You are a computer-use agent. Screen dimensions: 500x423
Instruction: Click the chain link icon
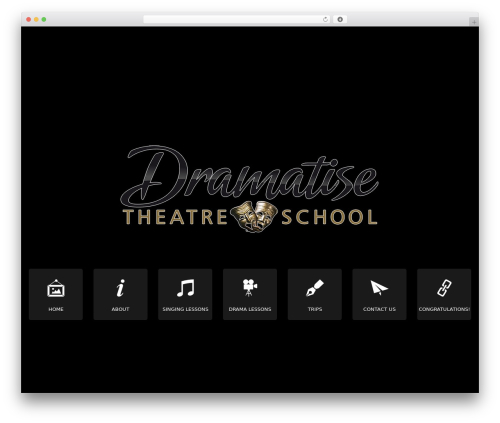point(444,288)
